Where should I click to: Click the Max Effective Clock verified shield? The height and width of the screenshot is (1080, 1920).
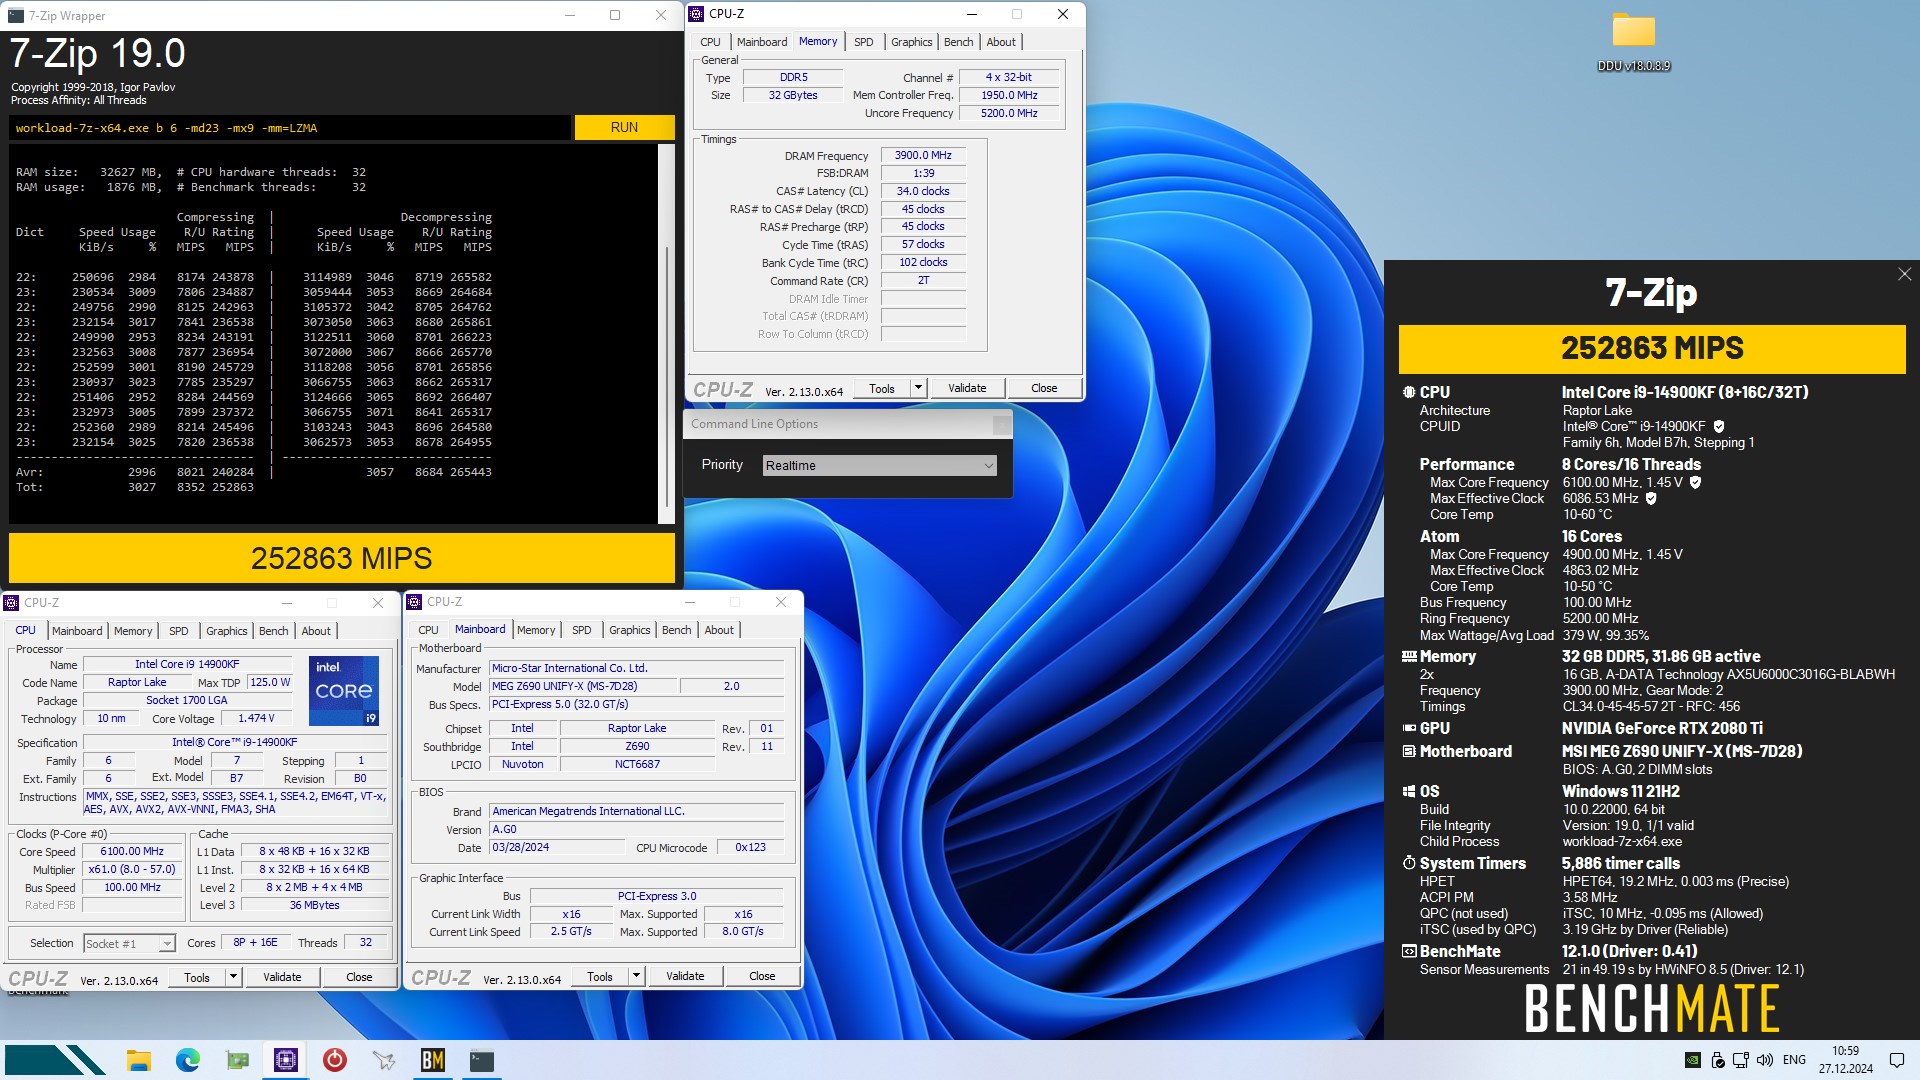pyautogui.click(x=1651, y=498)
